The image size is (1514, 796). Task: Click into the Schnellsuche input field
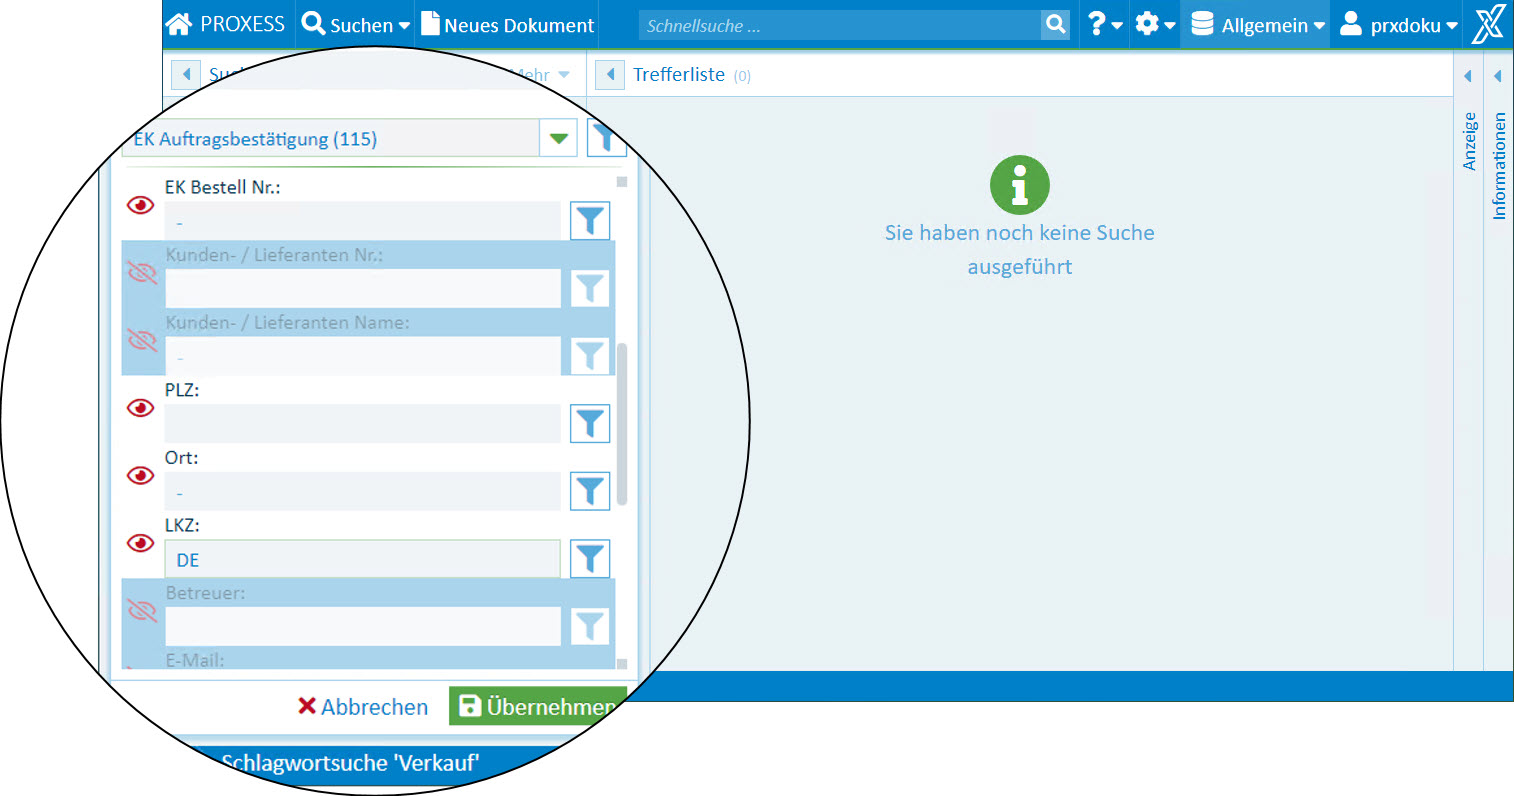(x=838, y=26)
